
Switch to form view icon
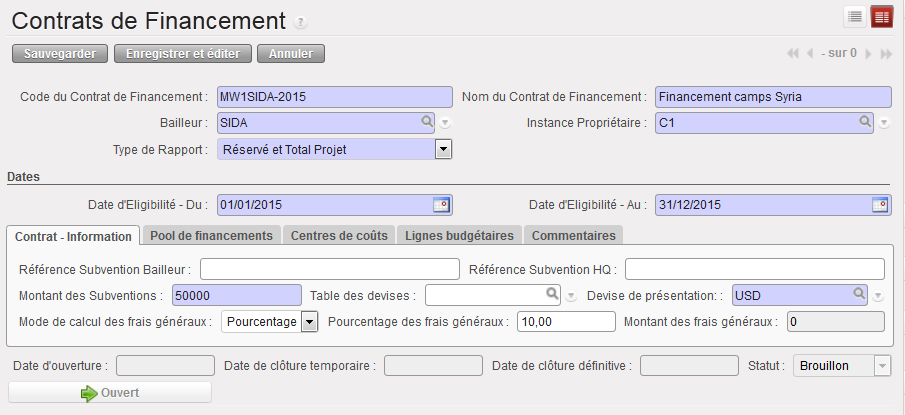tap(881, 16)
